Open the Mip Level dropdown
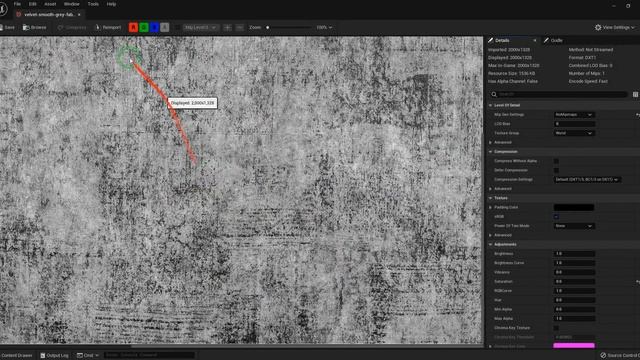 pyautogui.click(x=200, y=27)
